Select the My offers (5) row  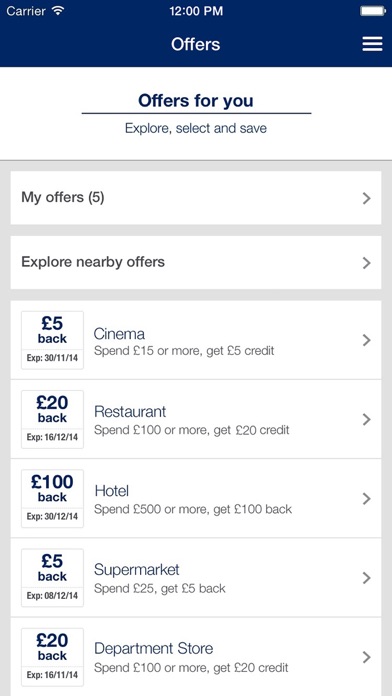point(196,198)
